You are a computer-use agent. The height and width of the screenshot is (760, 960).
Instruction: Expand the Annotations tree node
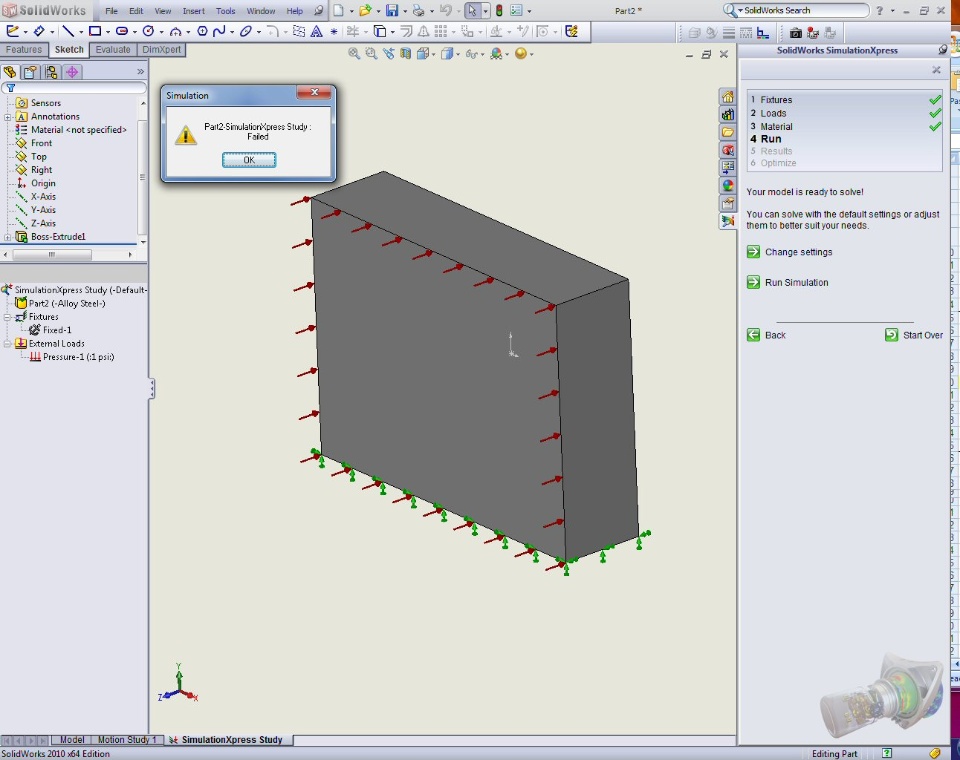point(7,116)
